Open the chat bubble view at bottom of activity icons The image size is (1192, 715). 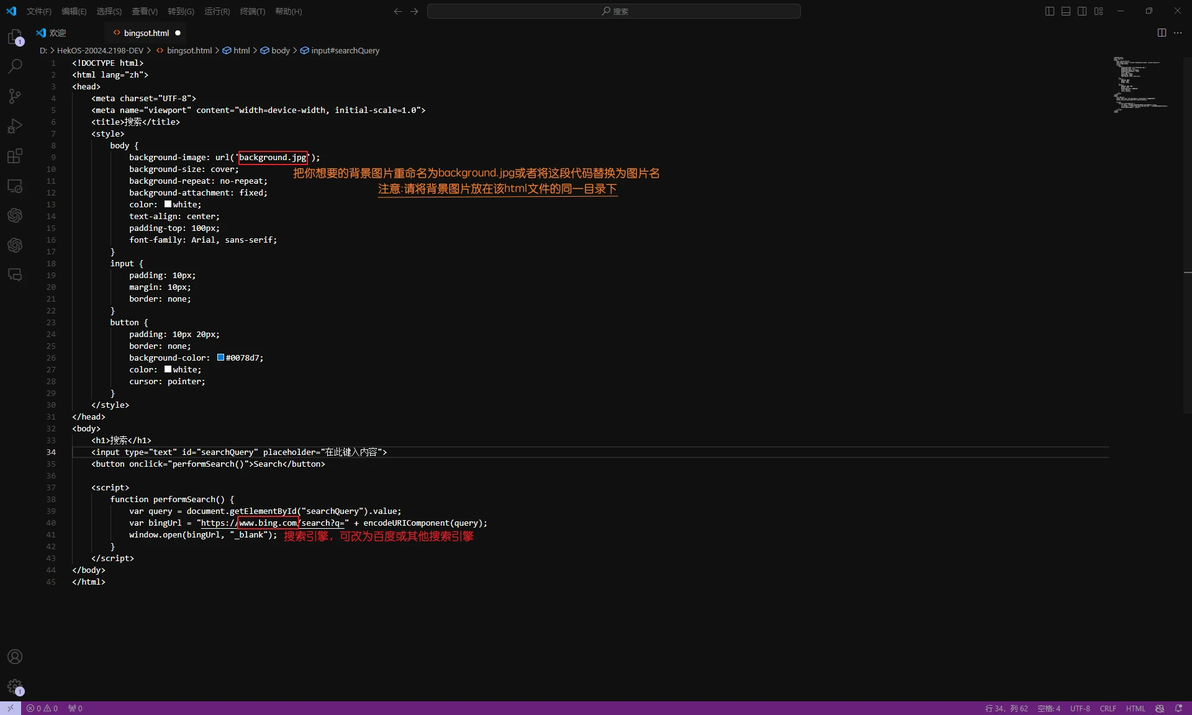pyautogui.click(x=14, y=274)
